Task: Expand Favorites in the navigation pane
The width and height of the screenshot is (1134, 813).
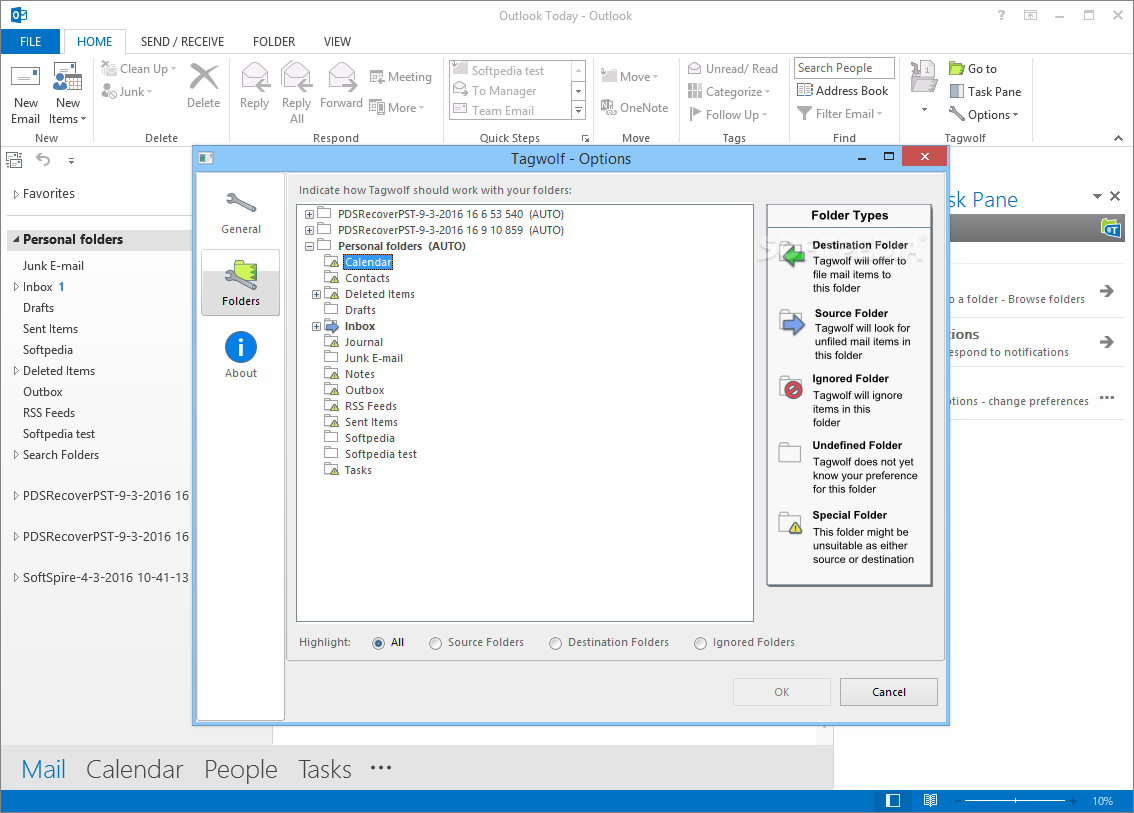Action: coord(16,194)
